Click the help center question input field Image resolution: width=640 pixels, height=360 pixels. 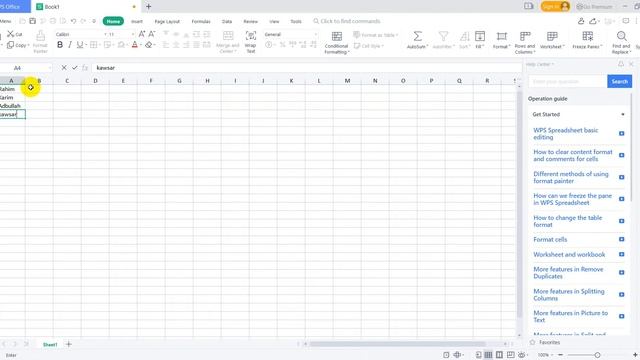(x=568, y=81)
